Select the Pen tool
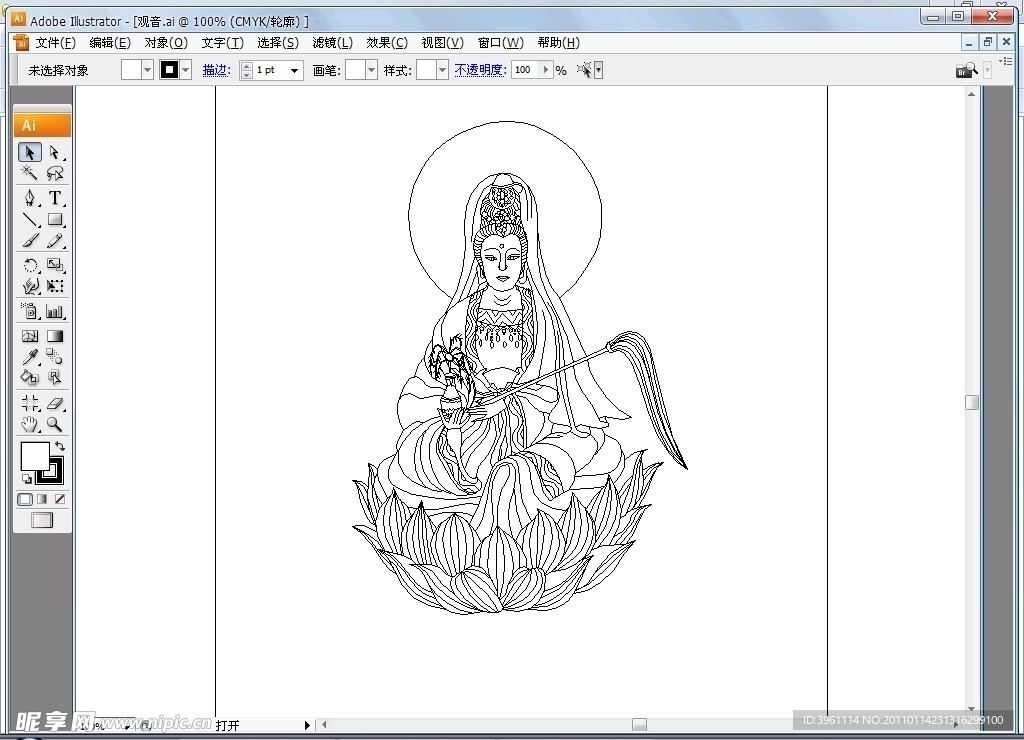 click(x=29, y=198)
